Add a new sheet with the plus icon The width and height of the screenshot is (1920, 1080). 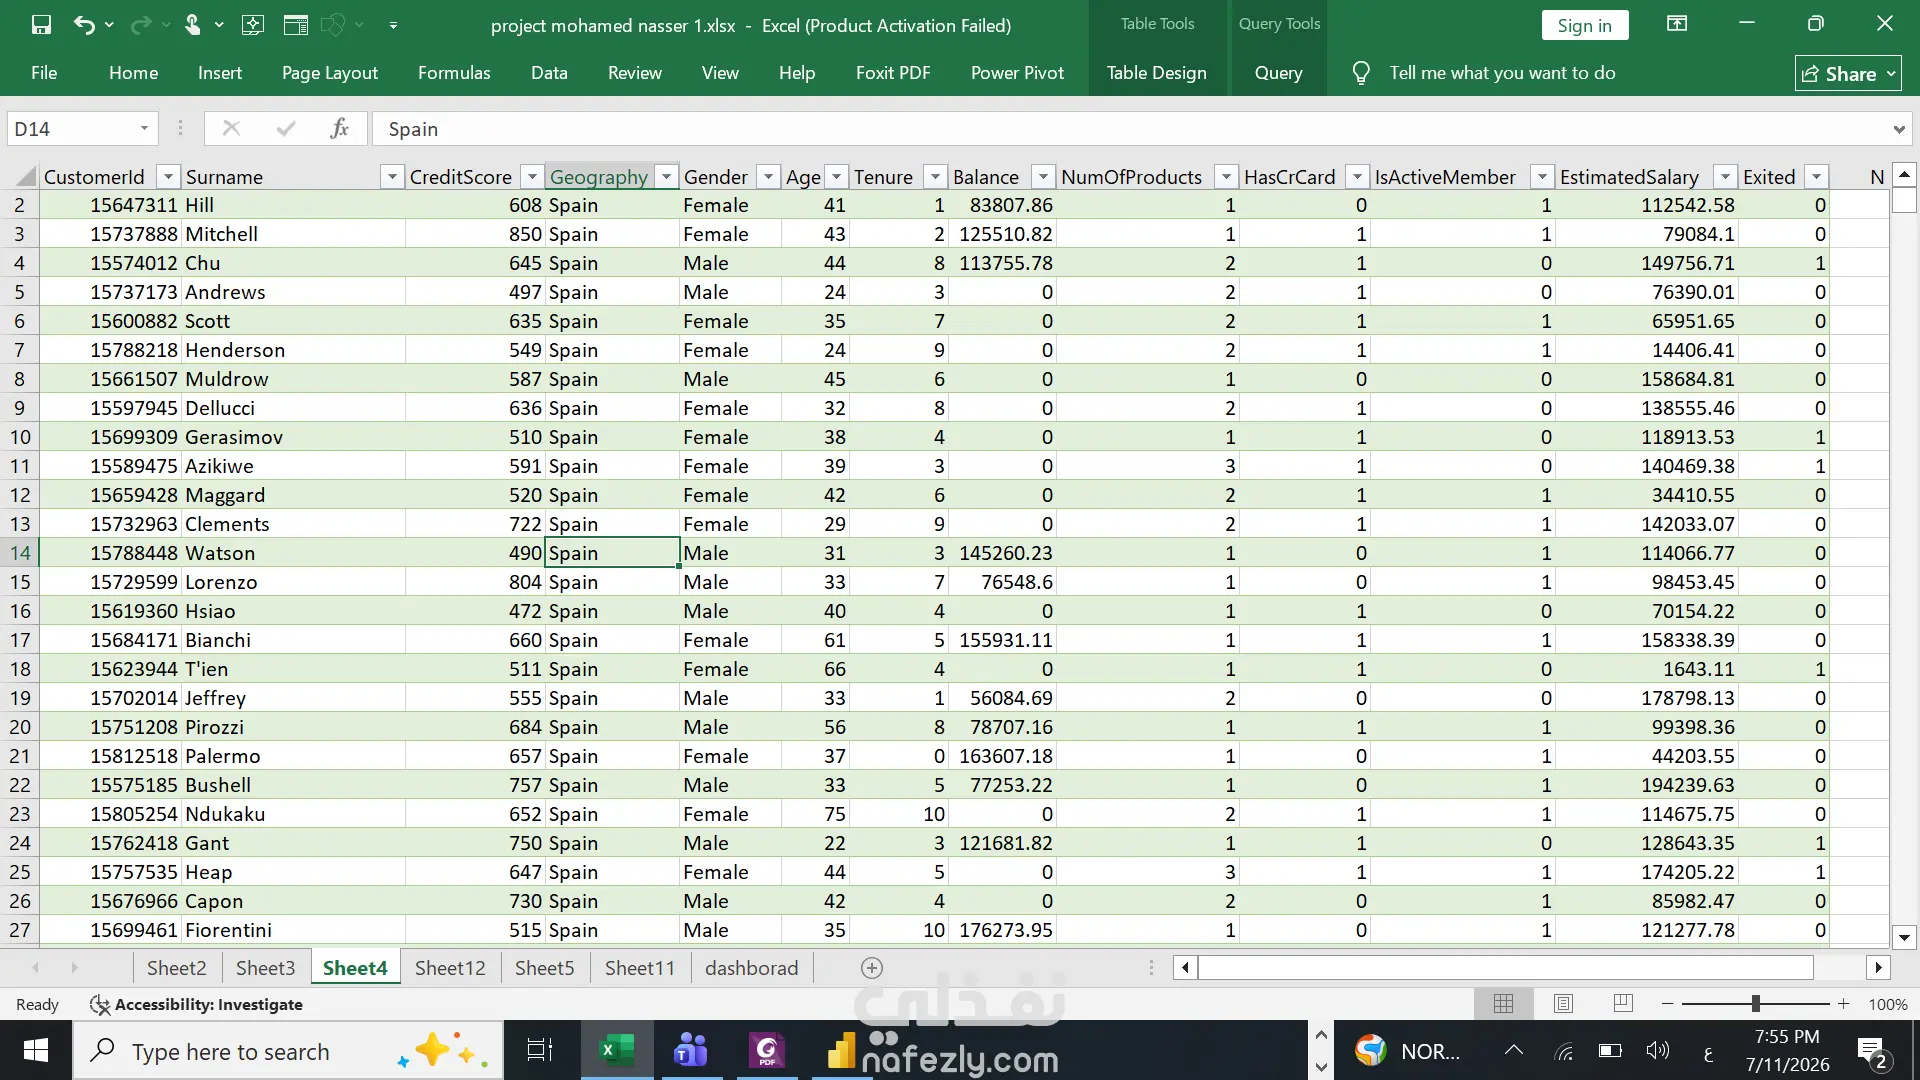pyautogui.click(x=872, y=968)
